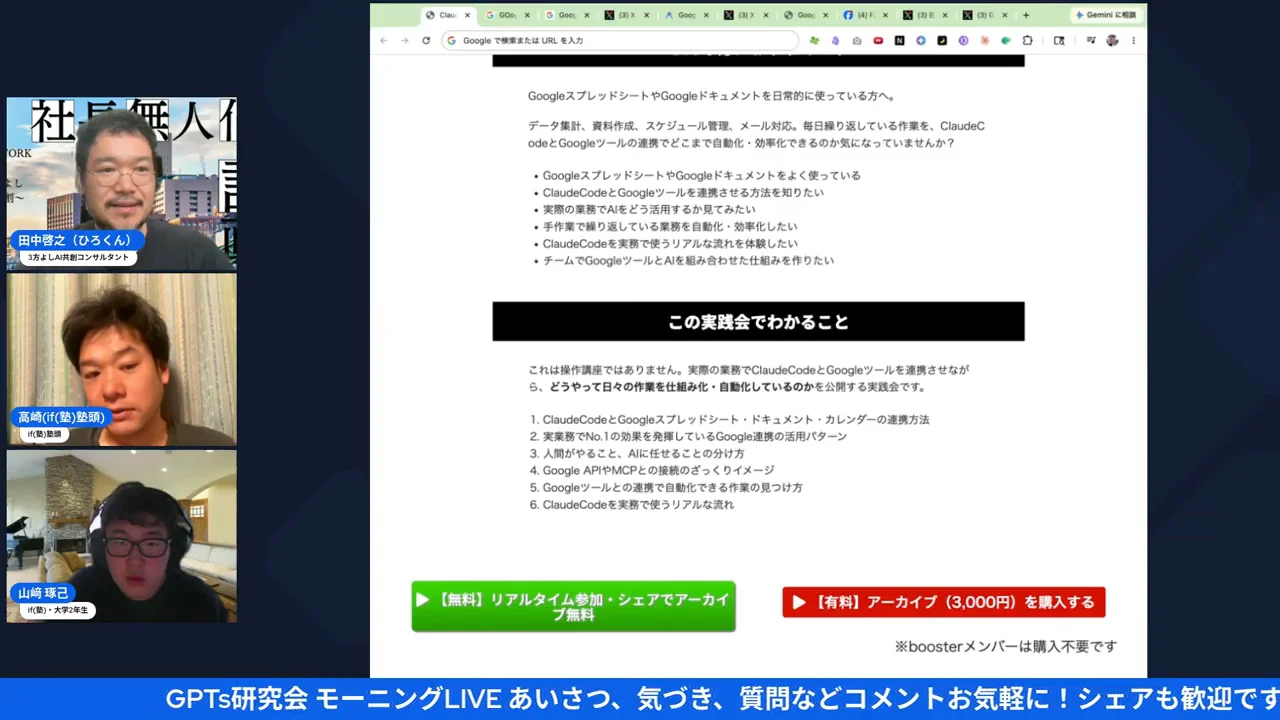1280x720 pixels.
Task: Click the red YouTube-style extension icon
Action: (x=878, y=40)
